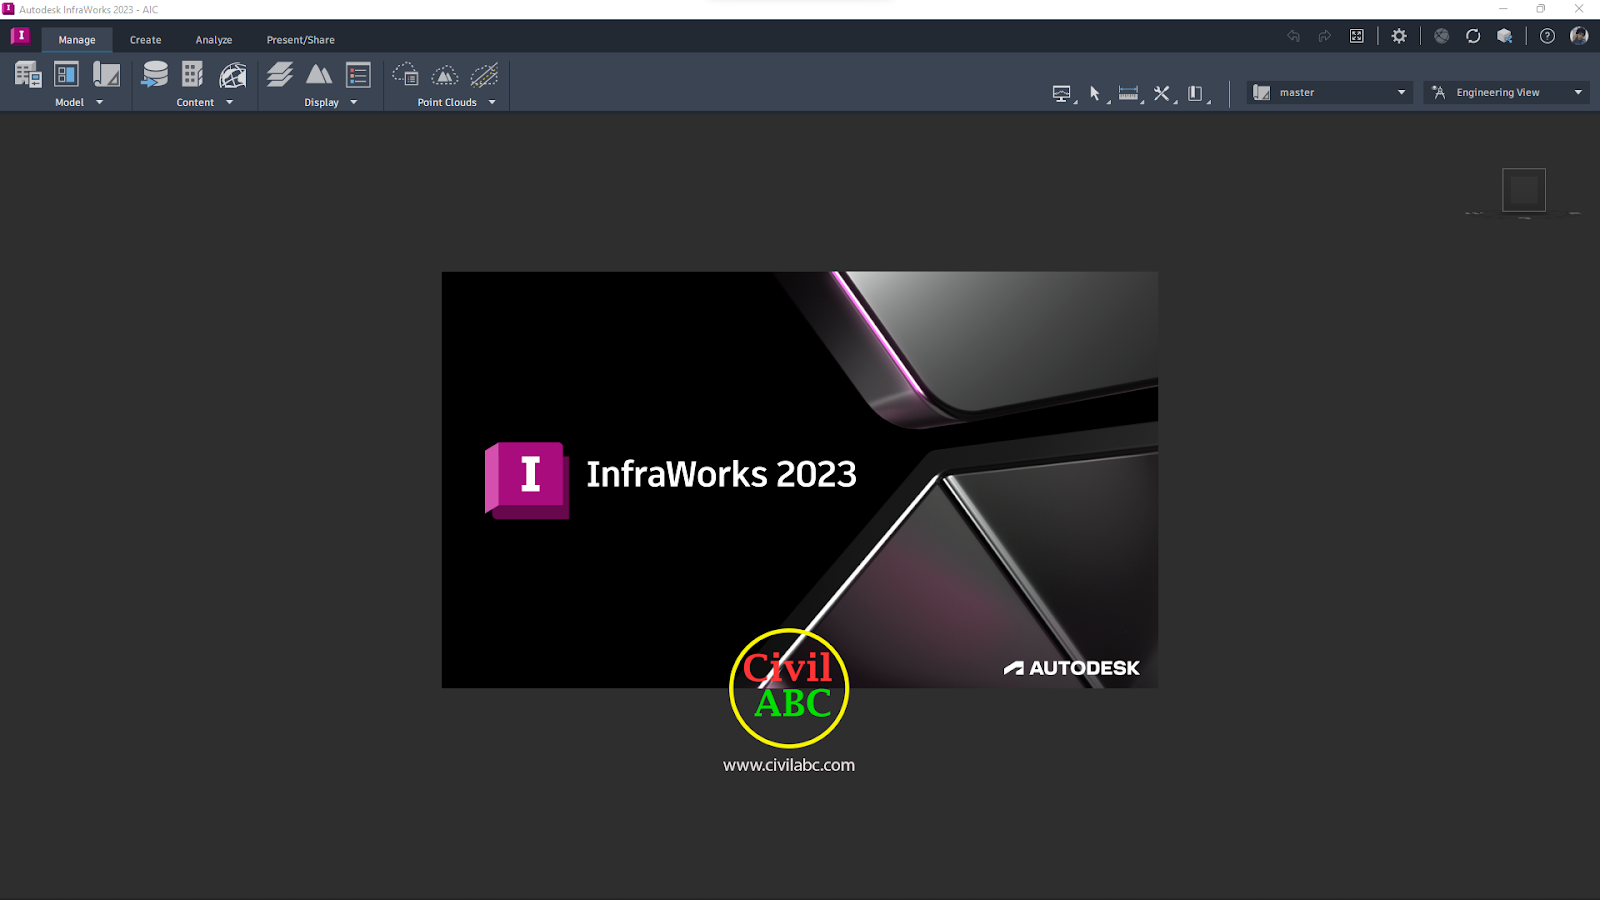Image resolution: width=1600 pixels, height=900 pixels.
Task: Open the monitor display settings tool
Action: point(1062,93)
